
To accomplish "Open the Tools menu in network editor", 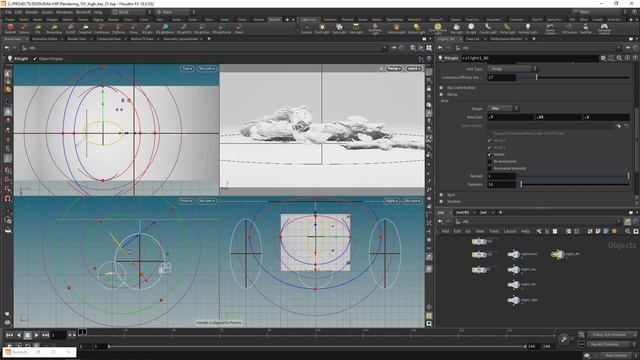I will pos(494,231).
